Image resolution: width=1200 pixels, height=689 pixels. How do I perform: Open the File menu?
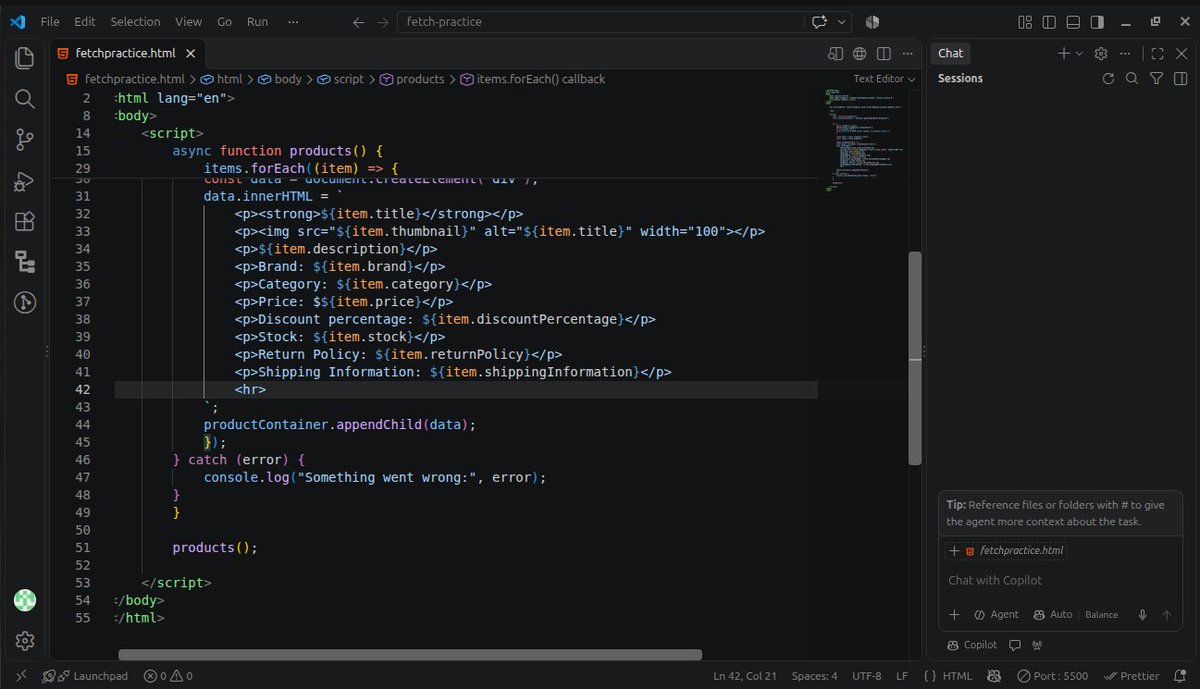pyautogui.click(x=50, y=22)
